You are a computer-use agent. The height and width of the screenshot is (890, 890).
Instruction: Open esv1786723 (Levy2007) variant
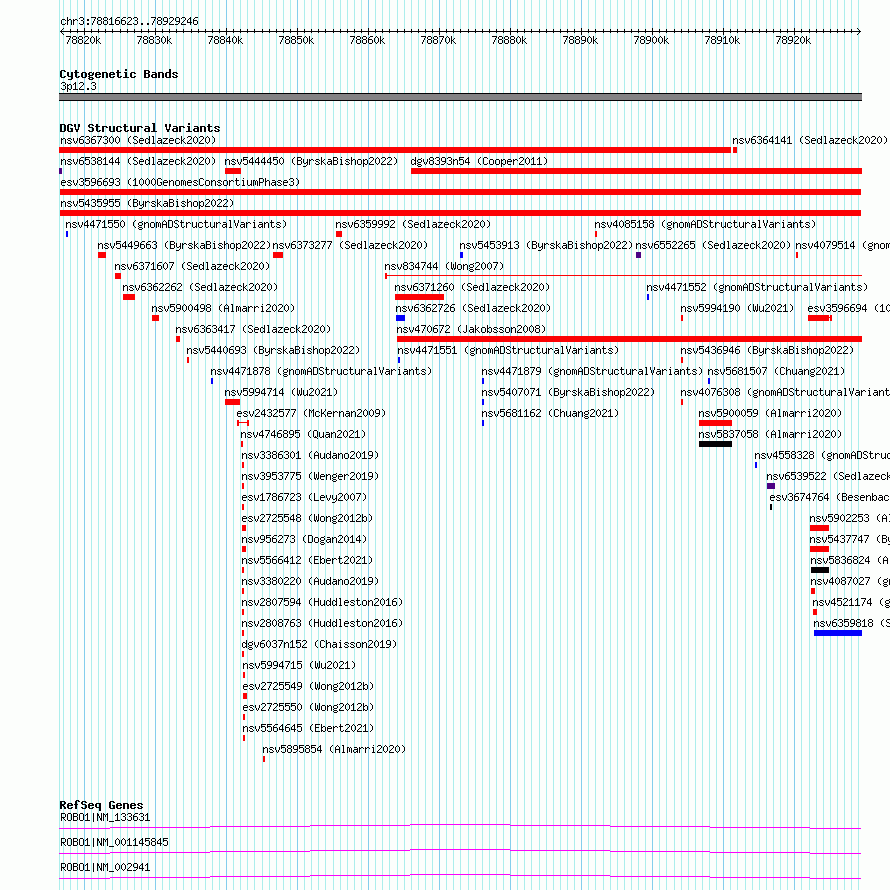304,497
